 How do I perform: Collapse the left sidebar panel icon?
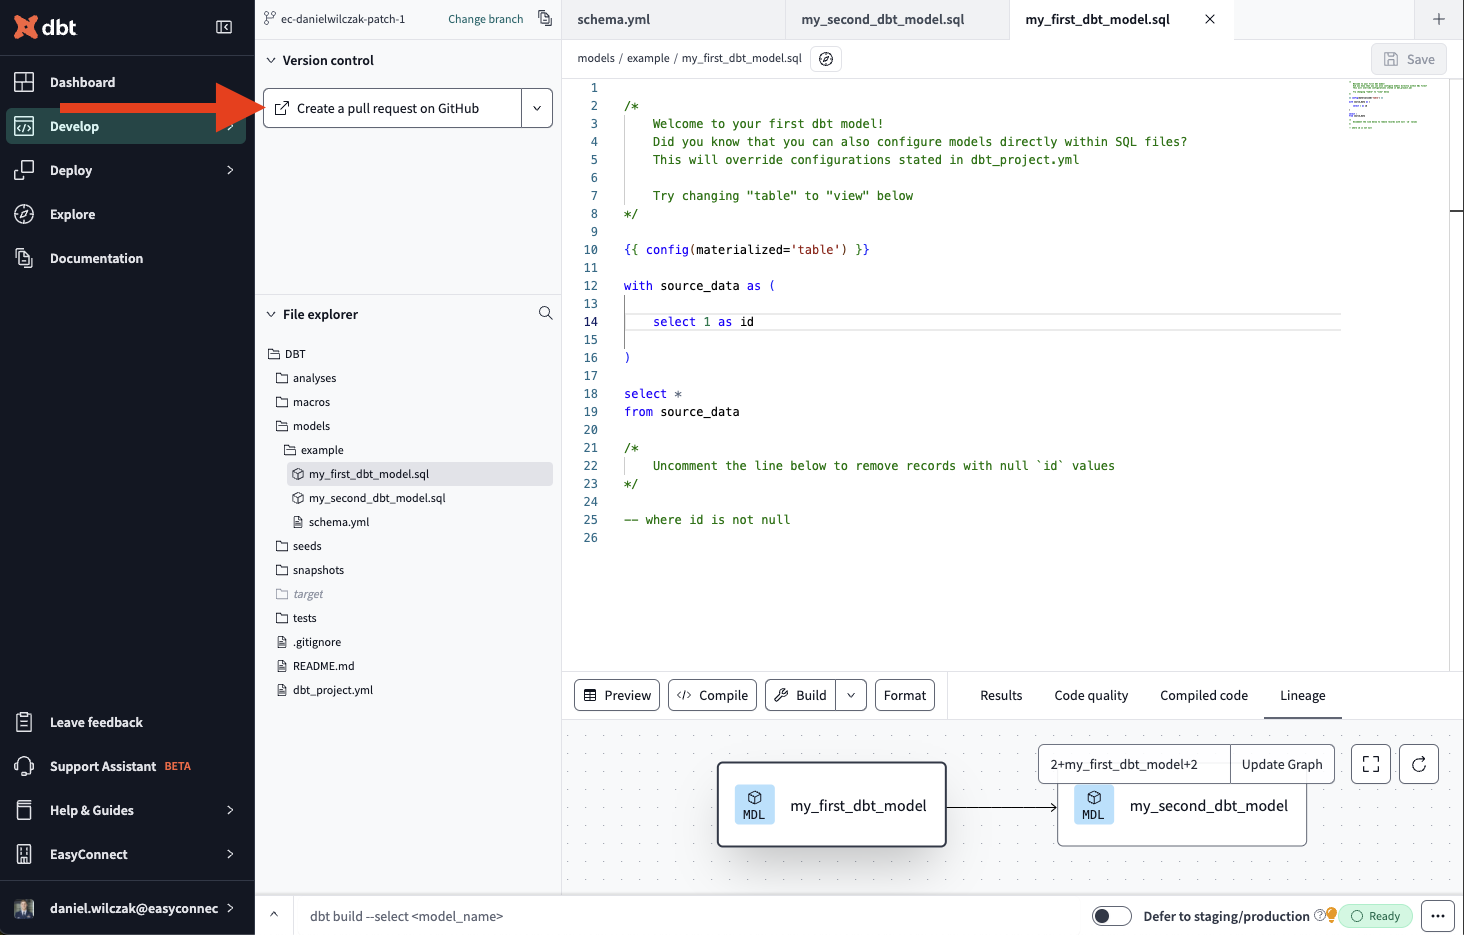click(224, 27)
